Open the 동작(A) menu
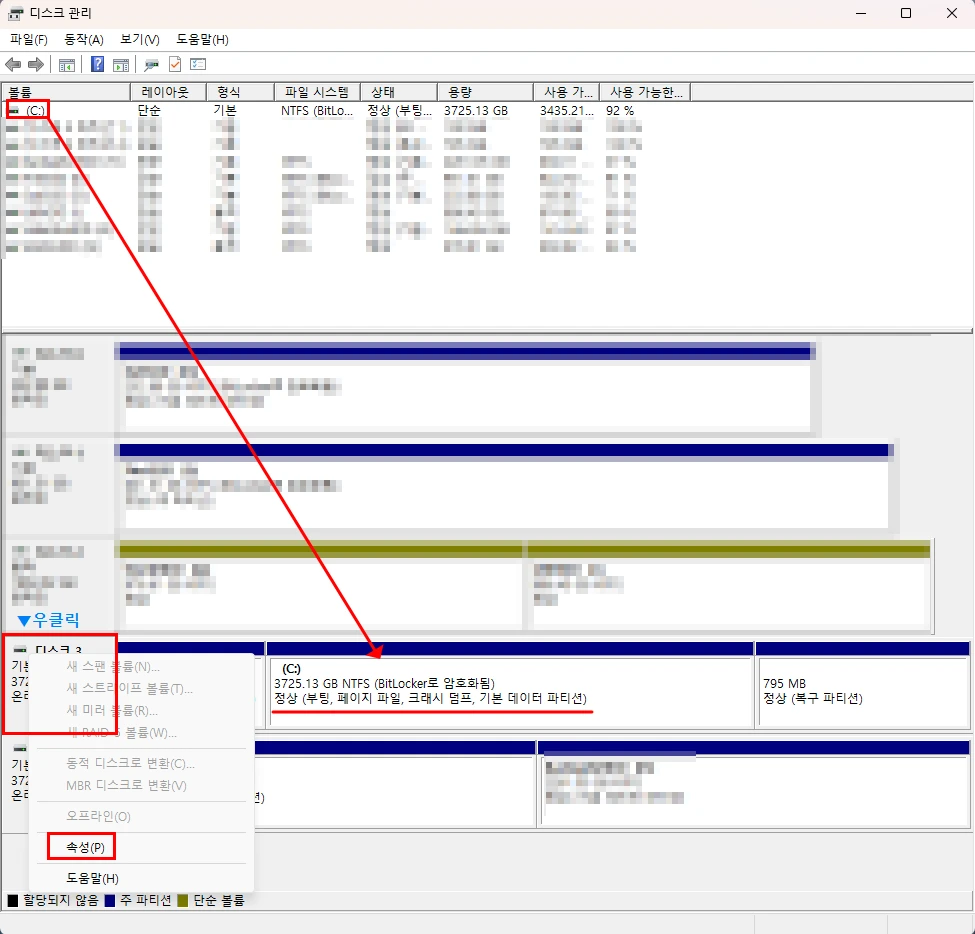 click(x=84, y=40)
